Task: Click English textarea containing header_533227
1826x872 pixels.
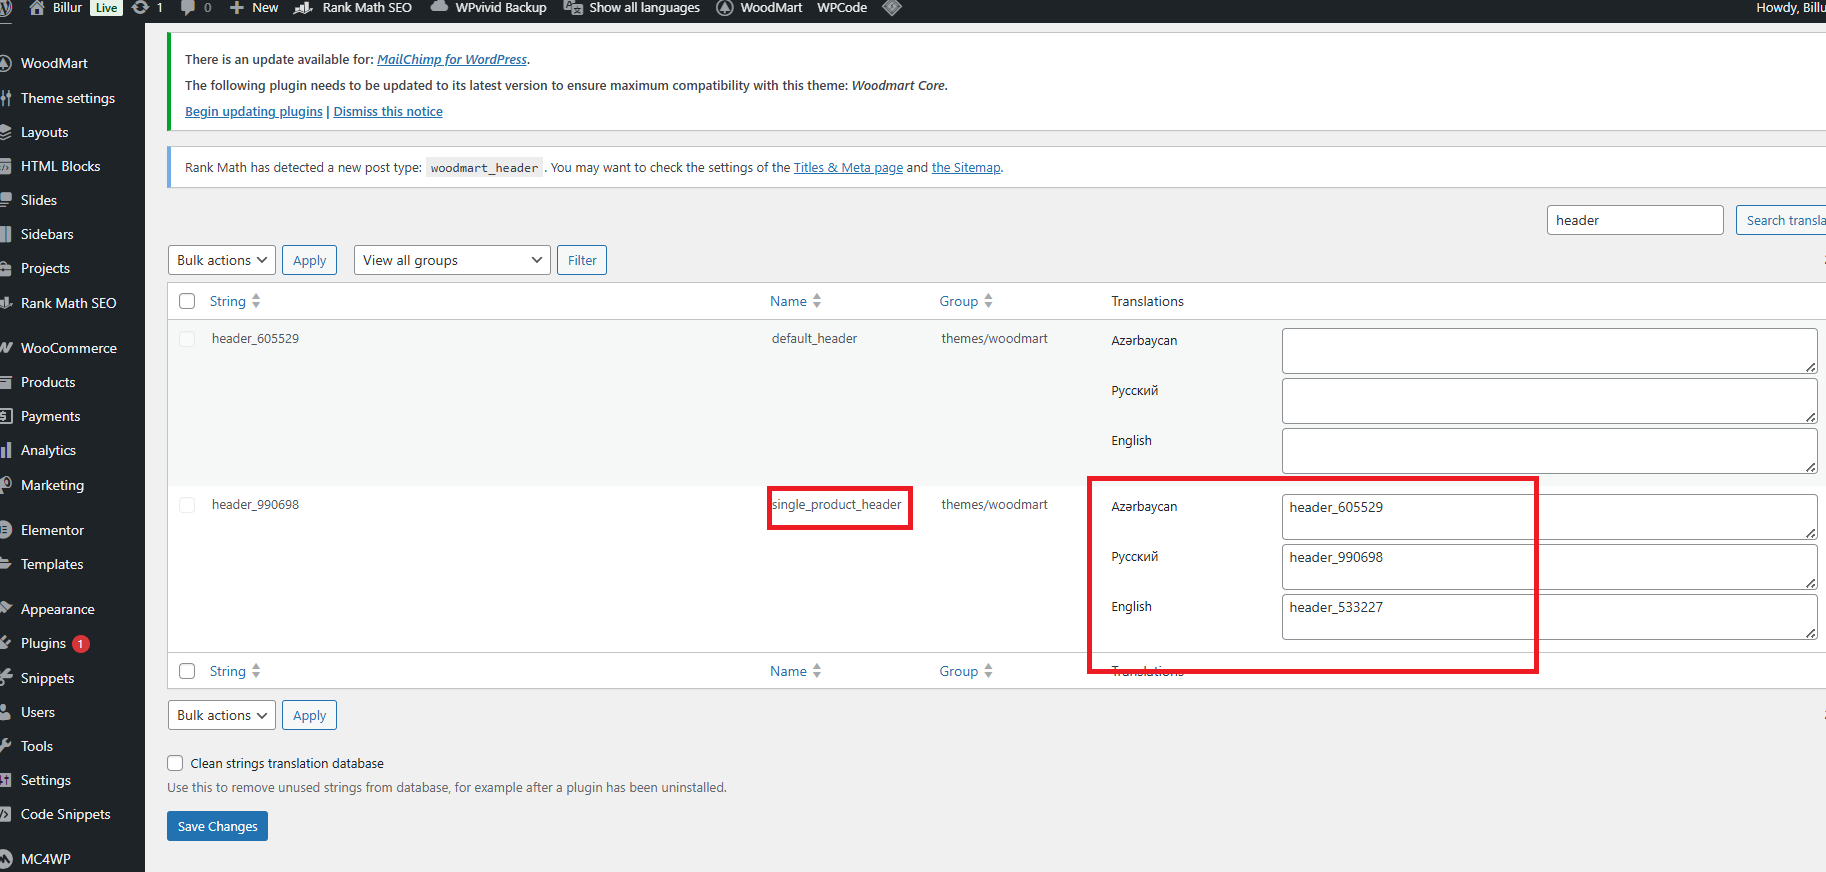Action: (1549, 617)
